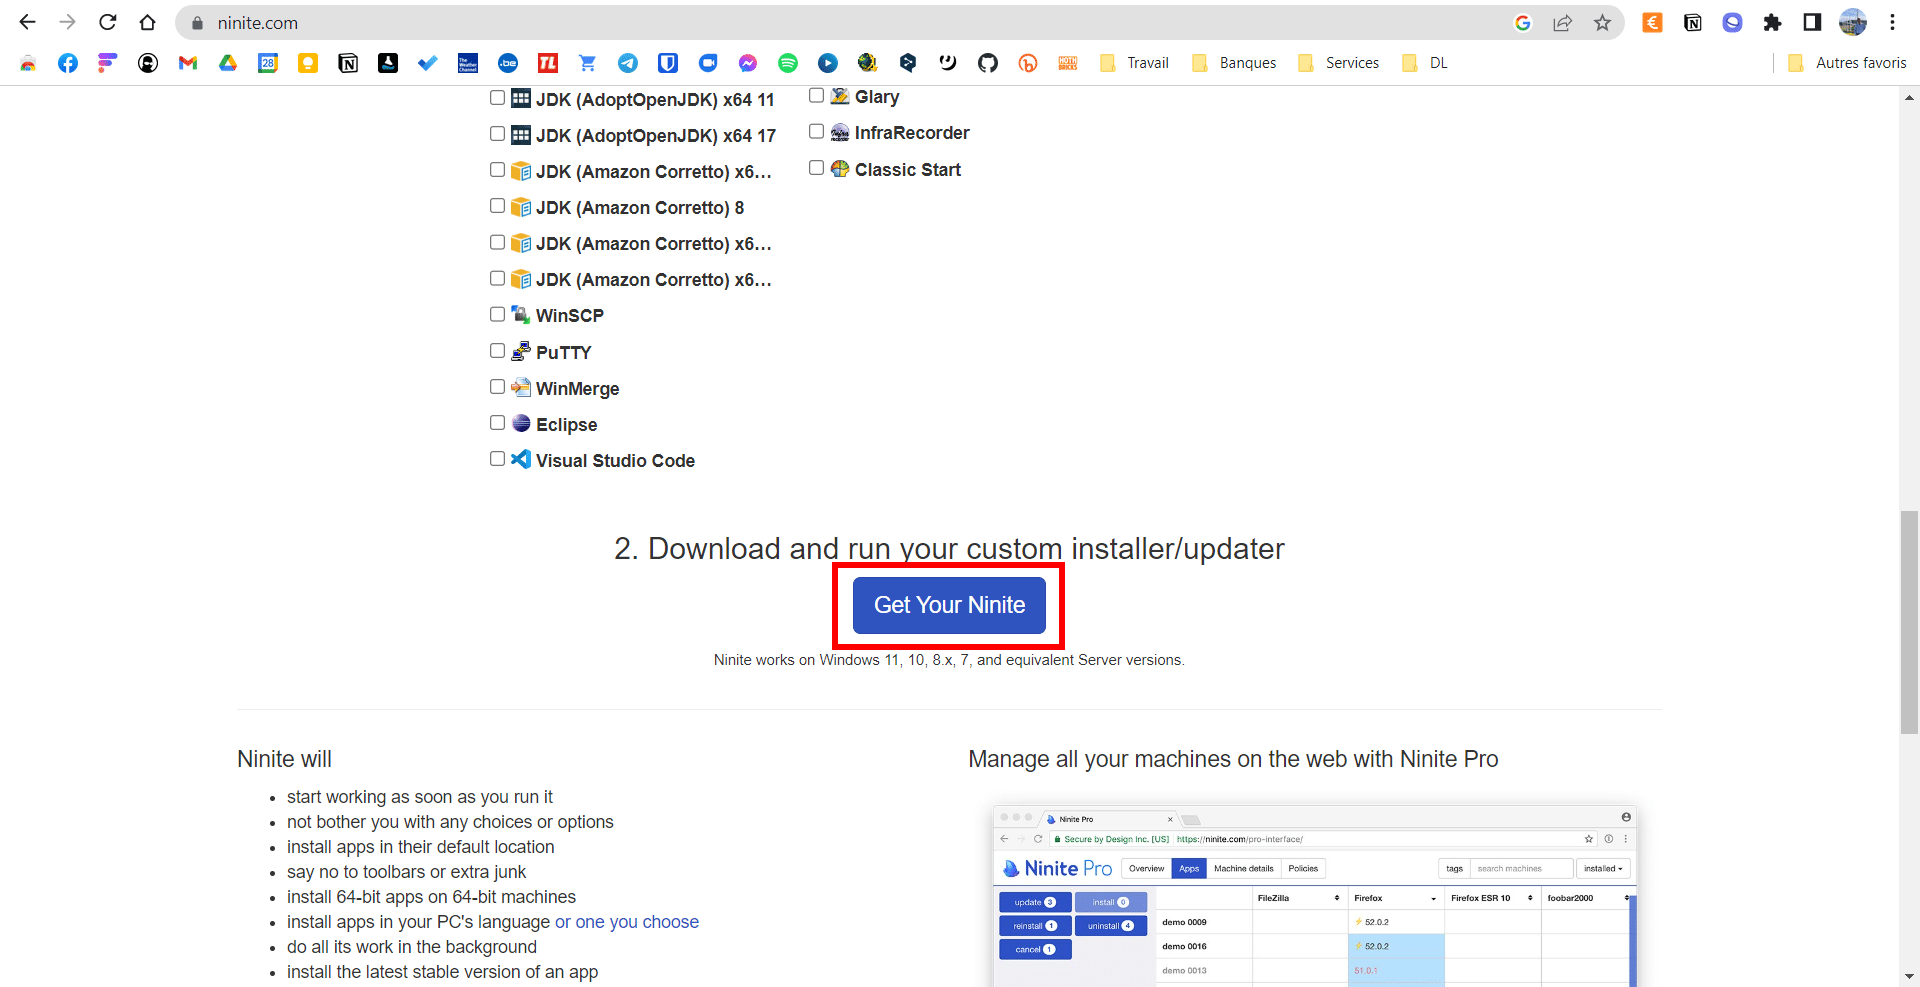Open Chrome's three-dot menu
The image size is (1920, 987).
pos(1892,22)
